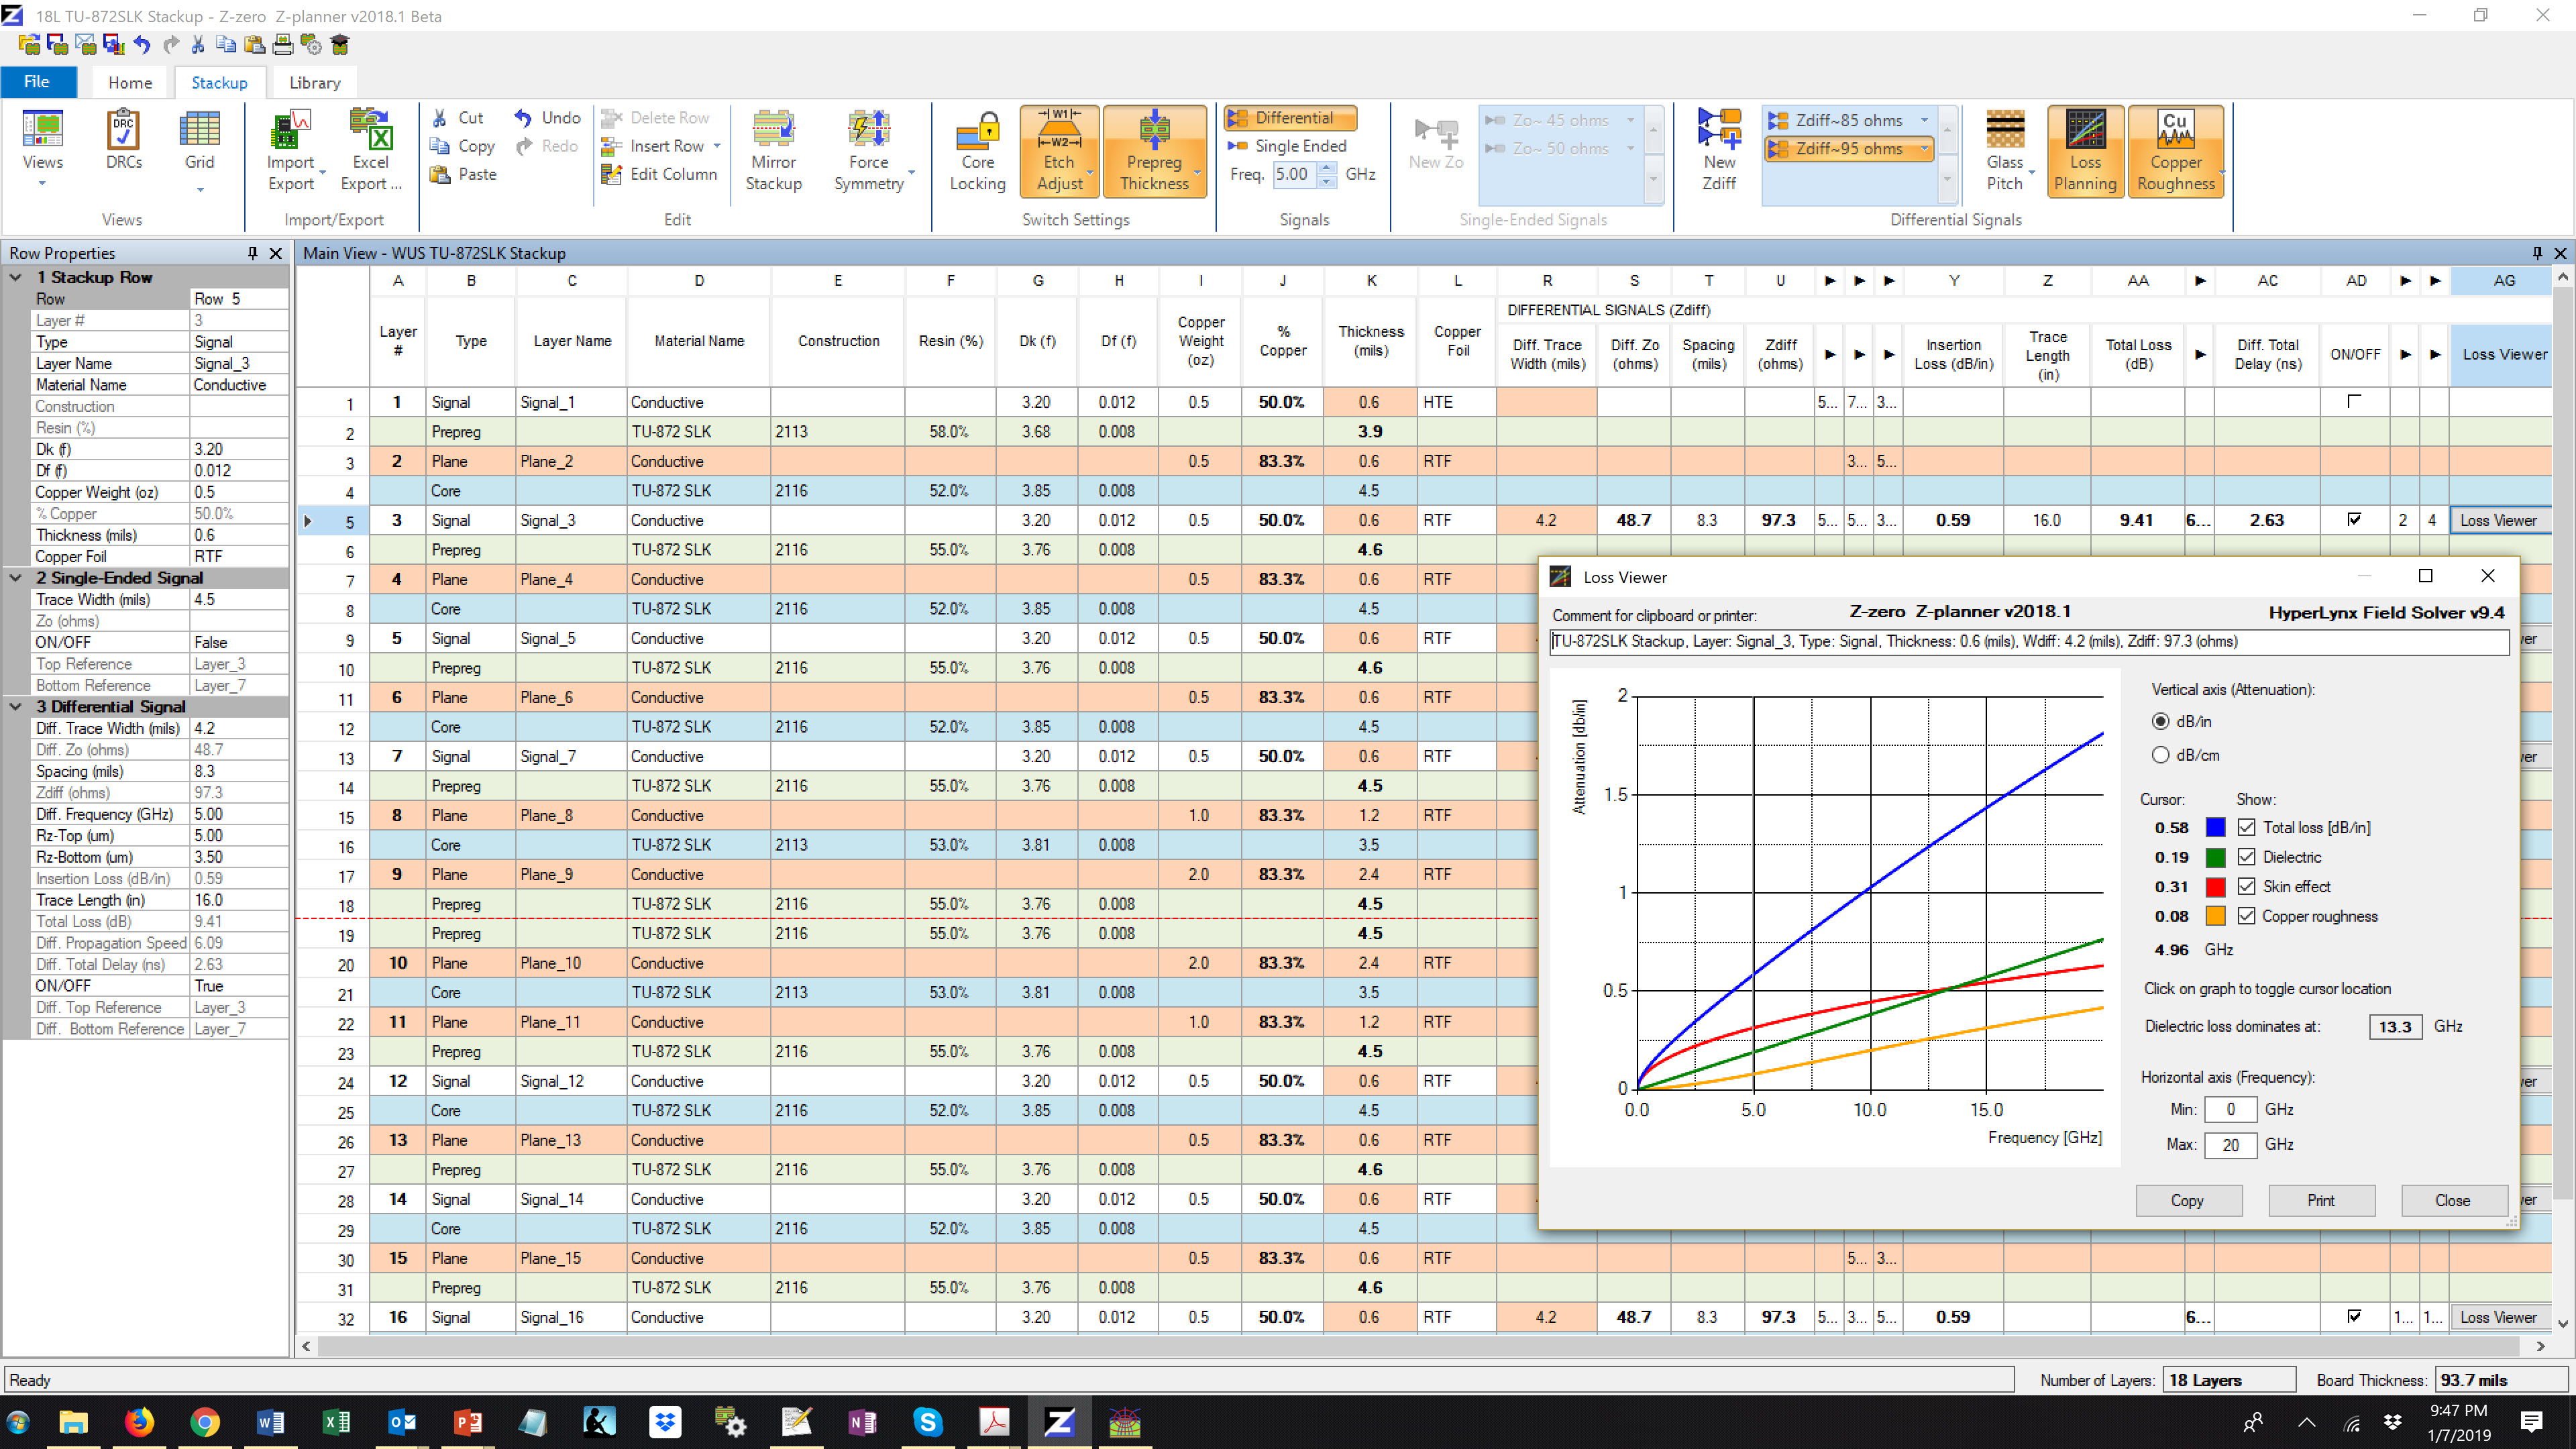Click the Copper Roughness ribbon icon
Screen dimensions: 2576x1449
pos(2175,150)
